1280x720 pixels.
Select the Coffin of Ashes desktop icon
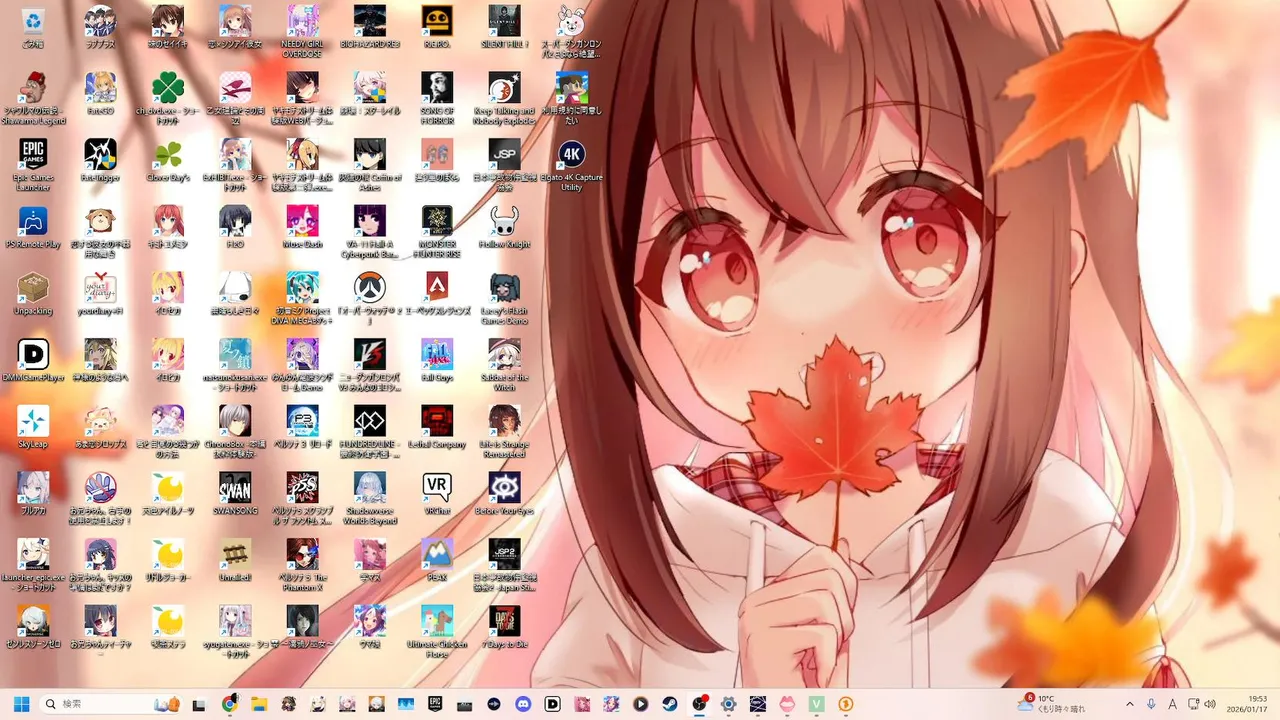click(x=369, y=165)
